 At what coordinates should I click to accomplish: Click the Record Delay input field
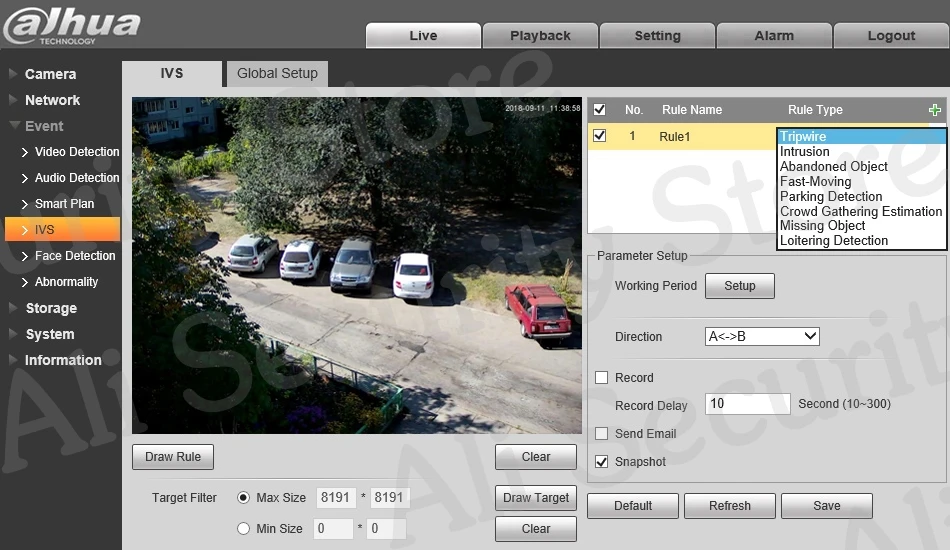[748, 403]
